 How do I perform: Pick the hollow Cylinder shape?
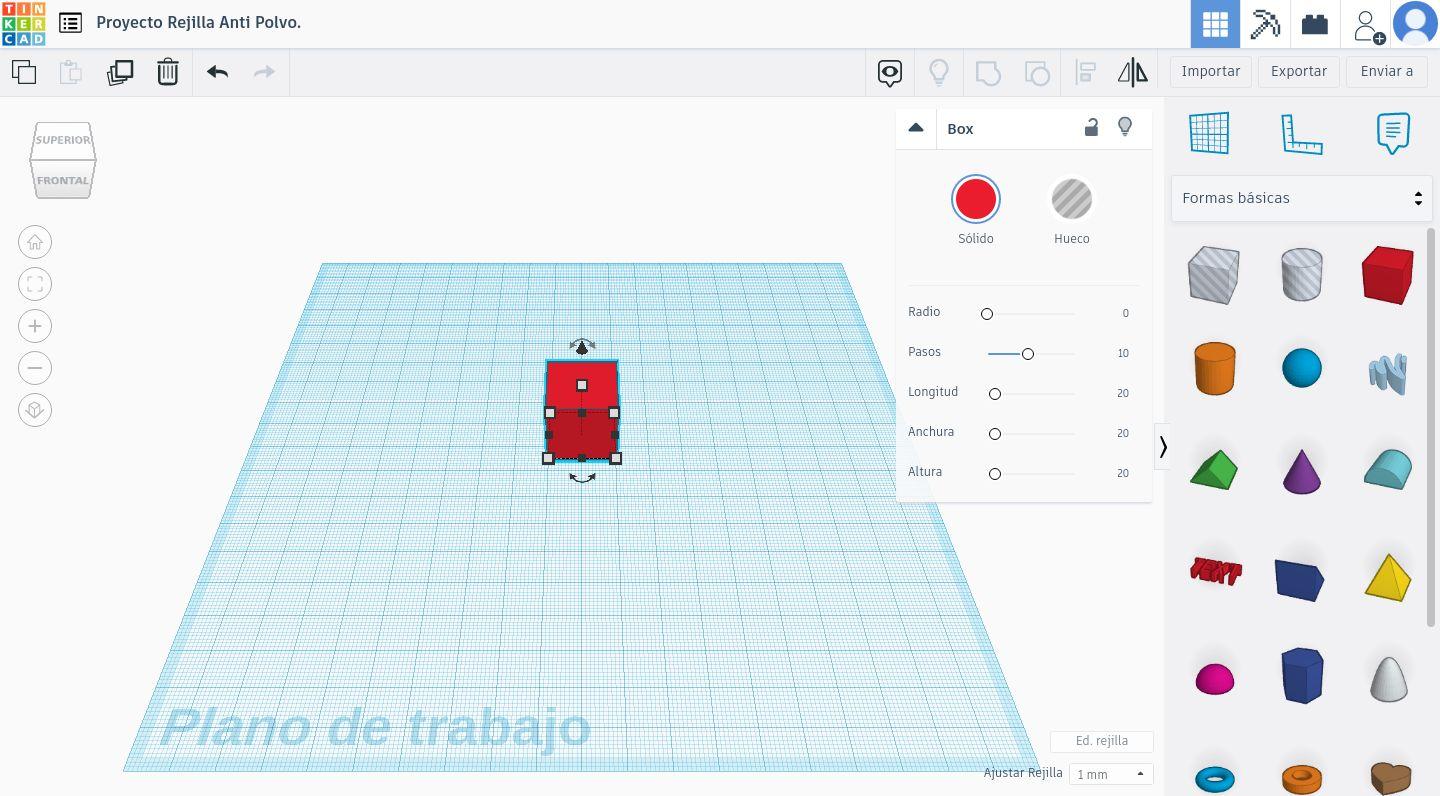point(1302,274)
